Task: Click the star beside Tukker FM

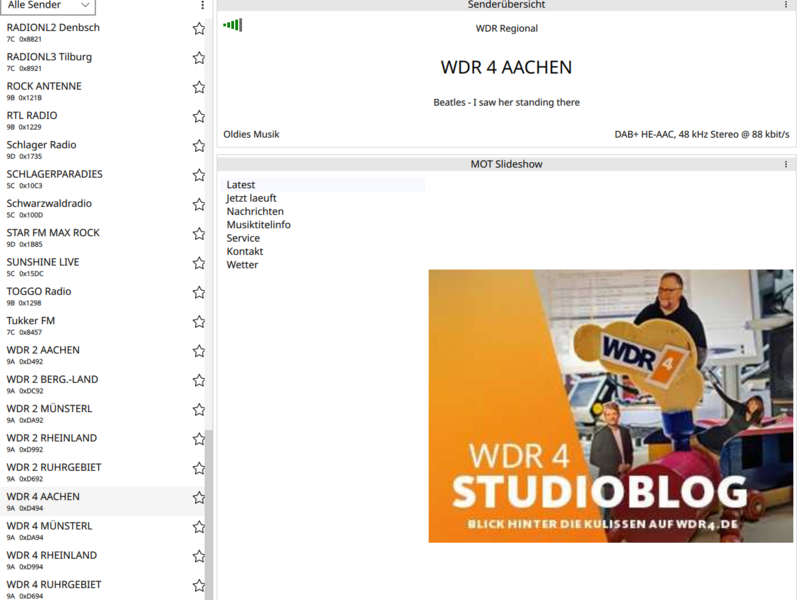Action: [x=199, y=322]
